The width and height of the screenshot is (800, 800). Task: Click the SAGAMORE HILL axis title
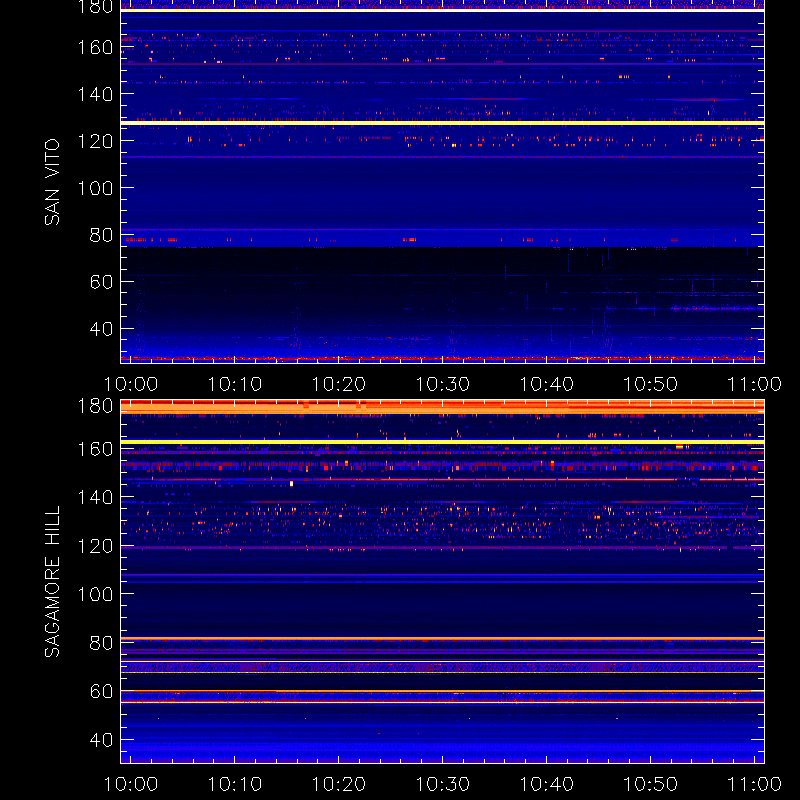(x=52, y=582)
